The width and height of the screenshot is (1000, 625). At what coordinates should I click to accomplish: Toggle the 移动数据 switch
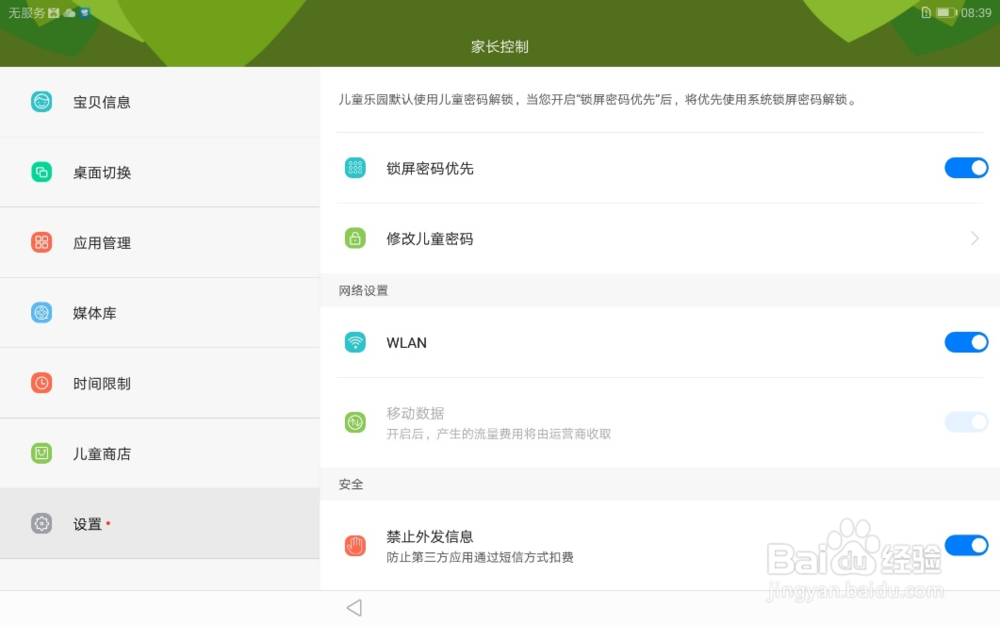(966, 422)
